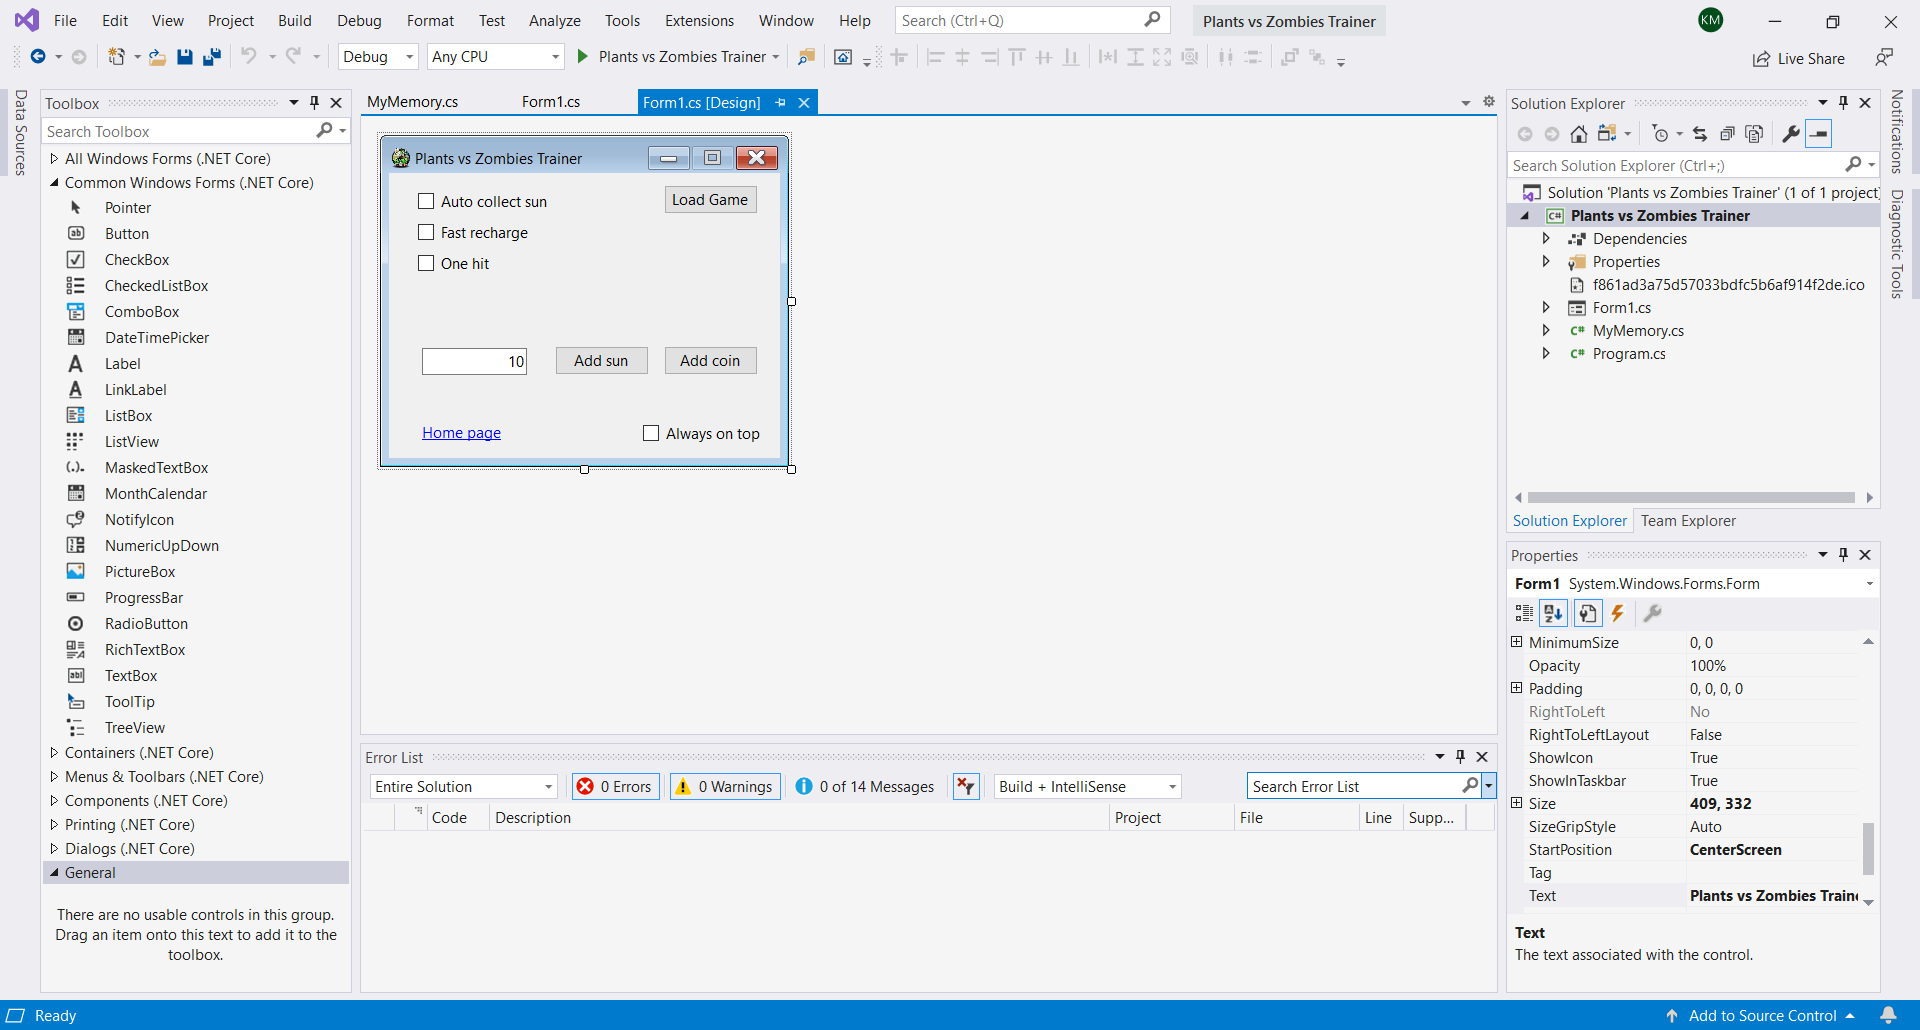Toggle the 0 of 14 Messages filter
This screenshot has width=1920, height=1030.
tap(866, 787)
